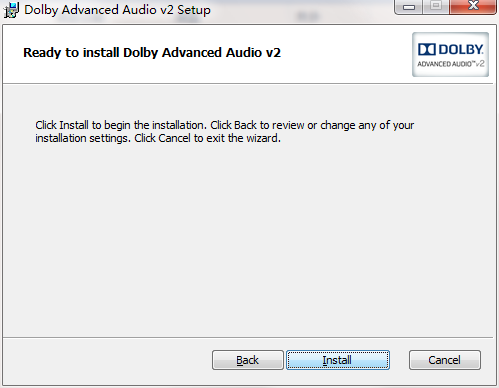Go back with the Back button
Viewport: 499px width, 388px height.
[248, 360]
